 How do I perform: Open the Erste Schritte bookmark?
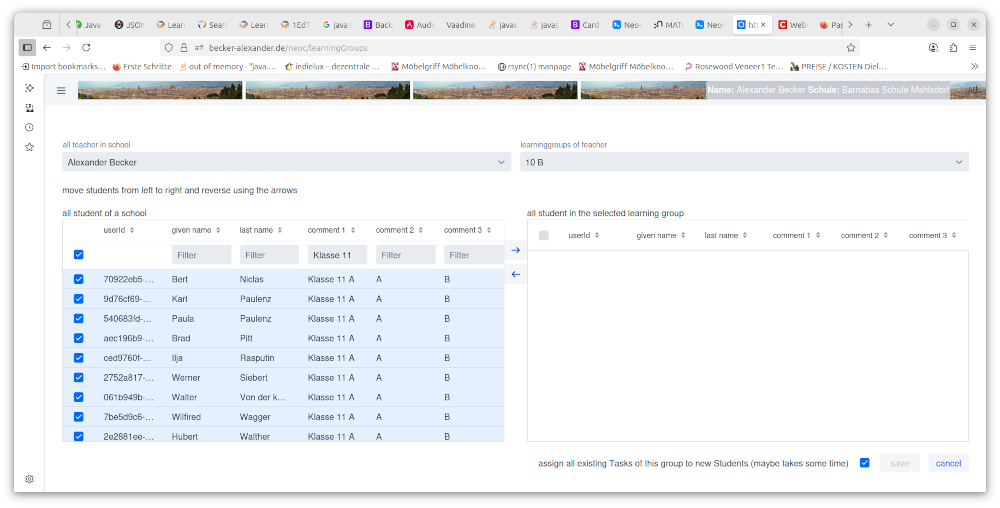click(x=142, y=66)
